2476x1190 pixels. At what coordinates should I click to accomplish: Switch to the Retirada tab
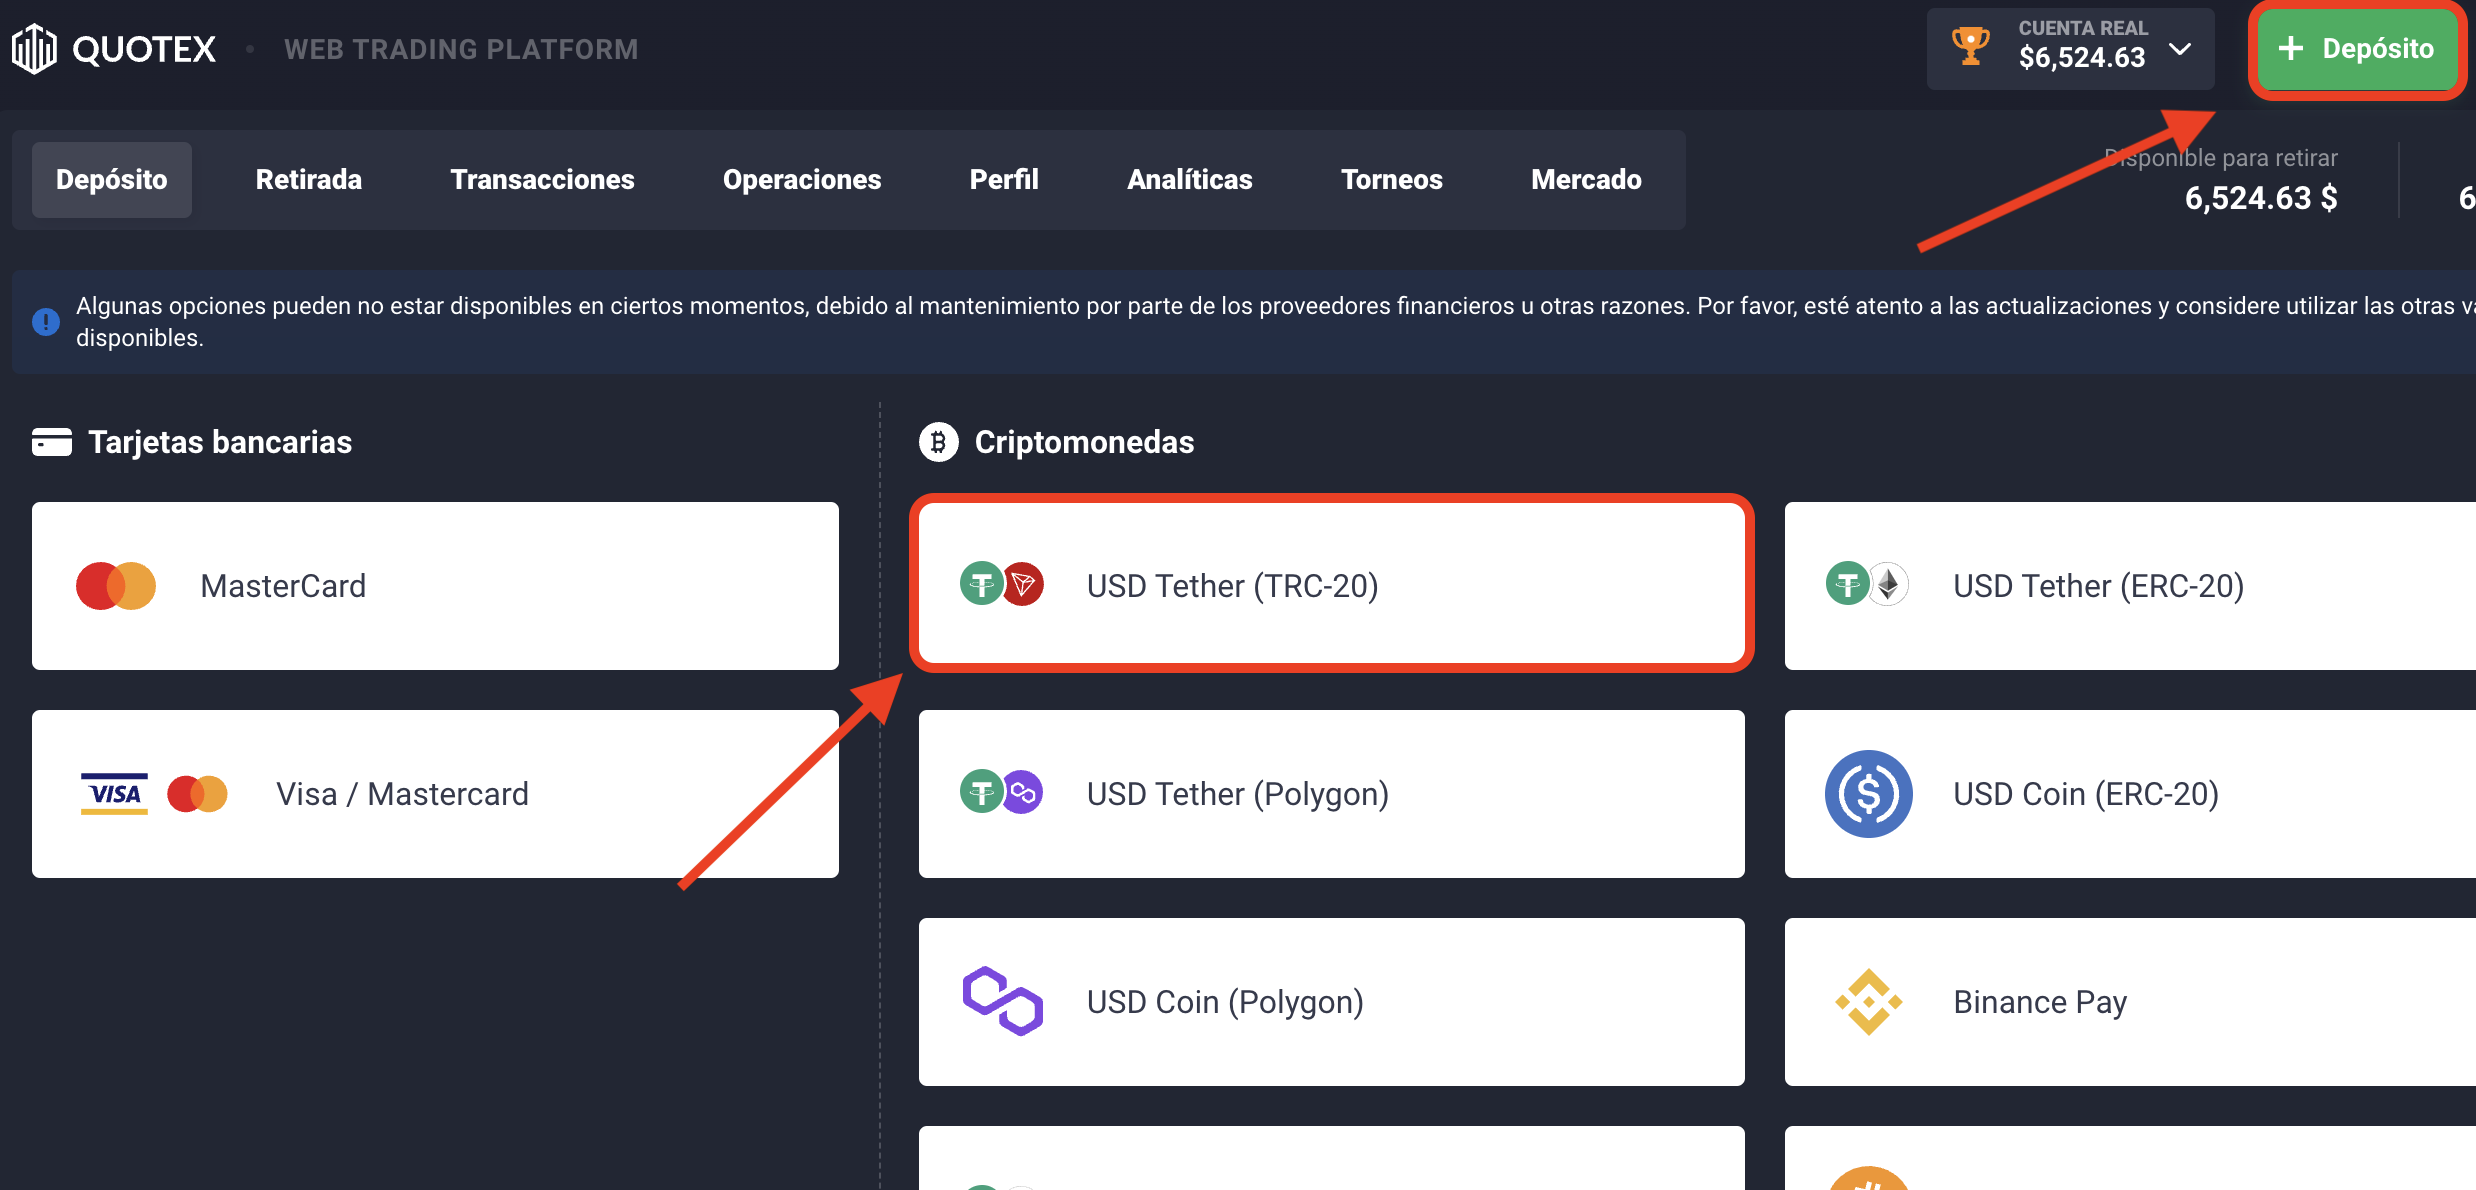309,180
